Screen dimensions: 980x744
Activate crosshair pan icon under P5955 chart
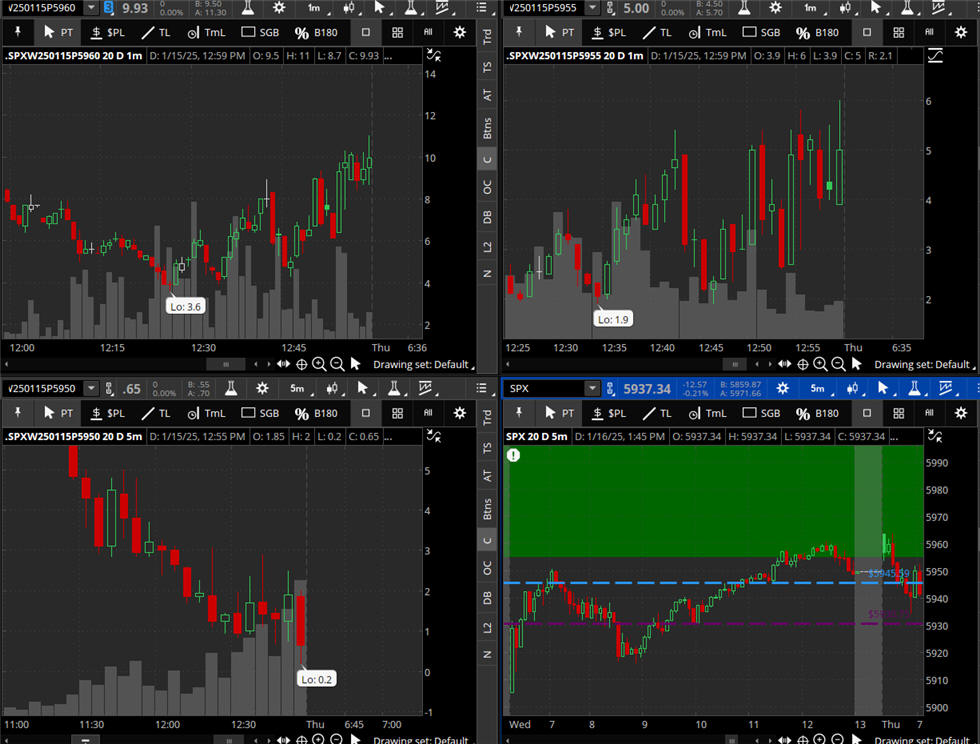tap(802, 364)
